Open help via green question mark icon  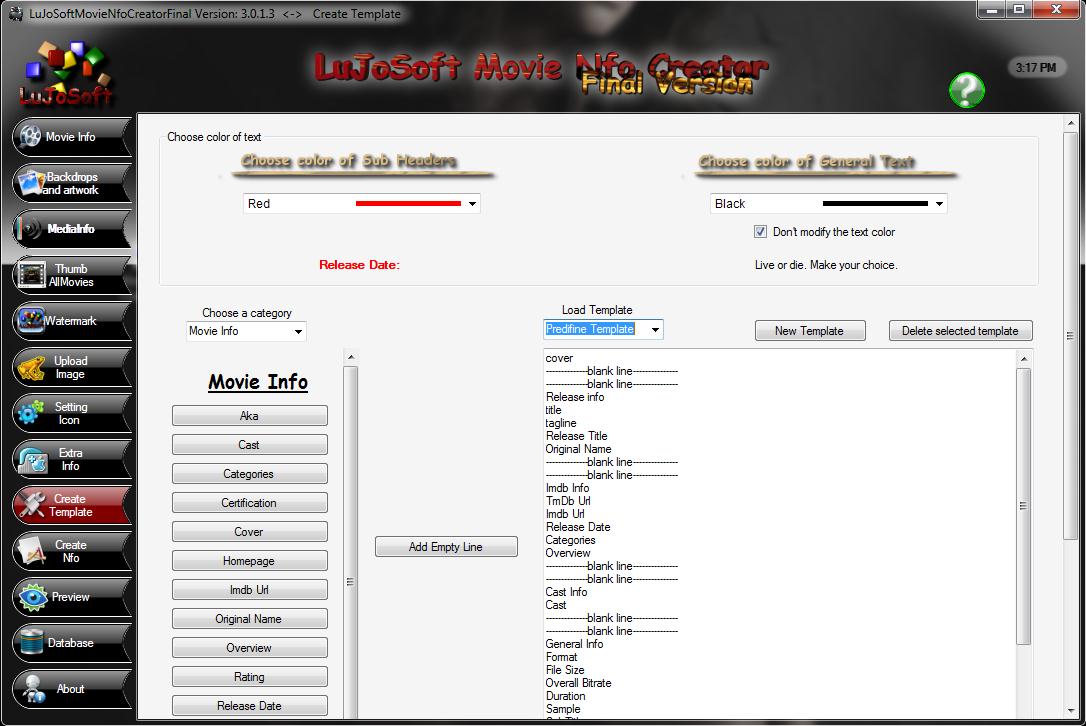pos(967,90)
